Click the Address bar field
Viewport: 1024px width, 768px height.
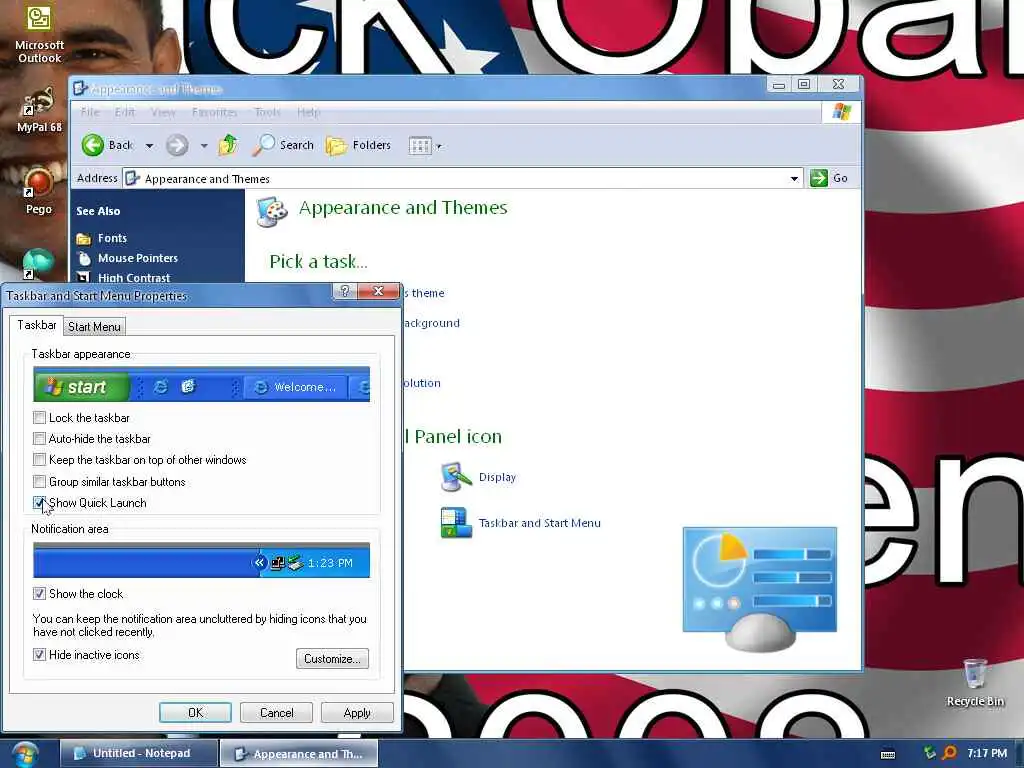(x=462, y=178)
